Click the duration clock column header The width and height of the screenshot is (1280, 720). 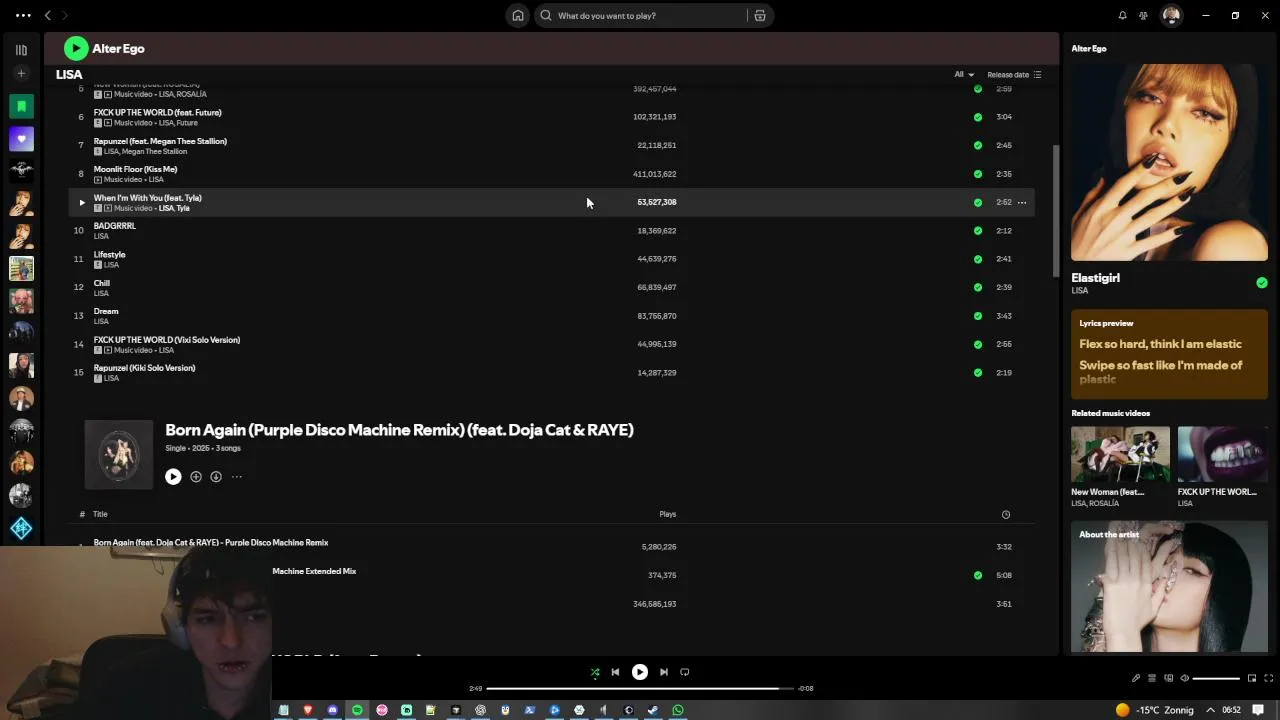point(1006,514)
